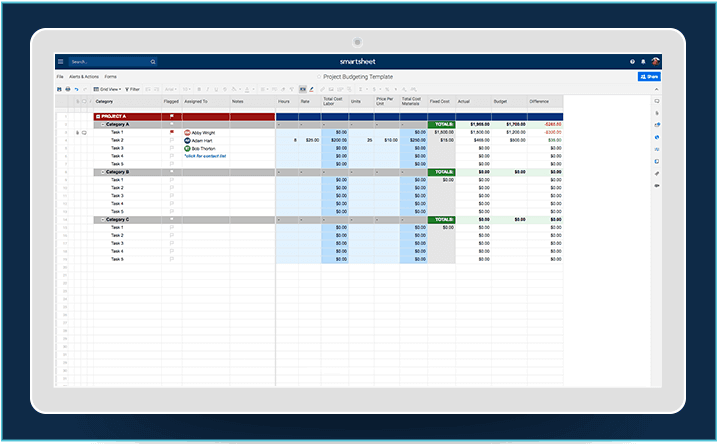This screenshot has height=444, width=718.
Task: Click the undo arrow icon
Action: [76, 89]
